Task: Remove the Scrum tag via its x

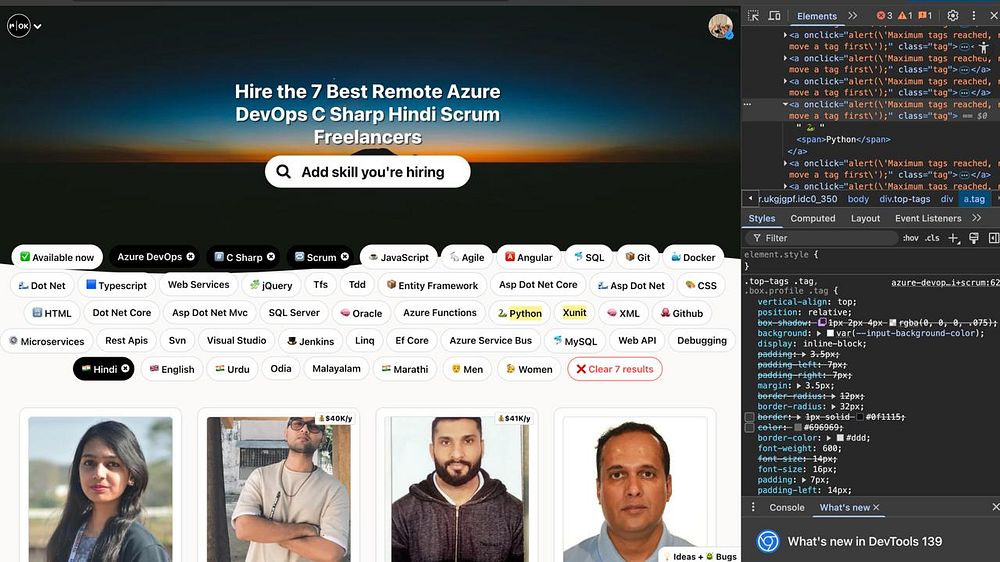Action: [344, 256]
